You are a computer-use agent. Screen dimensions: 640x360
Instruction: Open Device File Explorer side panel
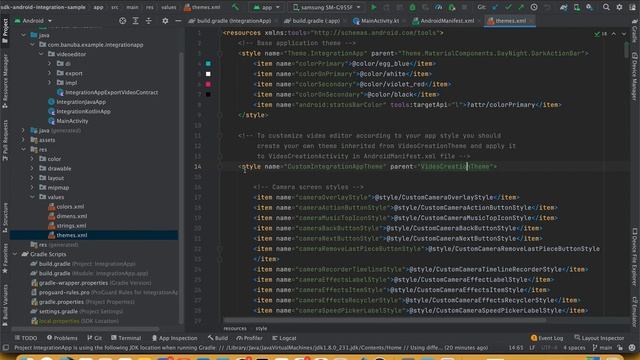pos(635,257)
